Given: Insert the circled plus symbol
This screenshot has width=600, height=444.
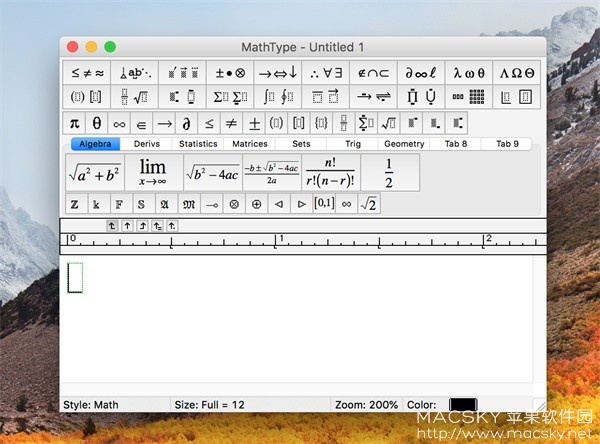Looking at the screenshot, I should 256,204.
